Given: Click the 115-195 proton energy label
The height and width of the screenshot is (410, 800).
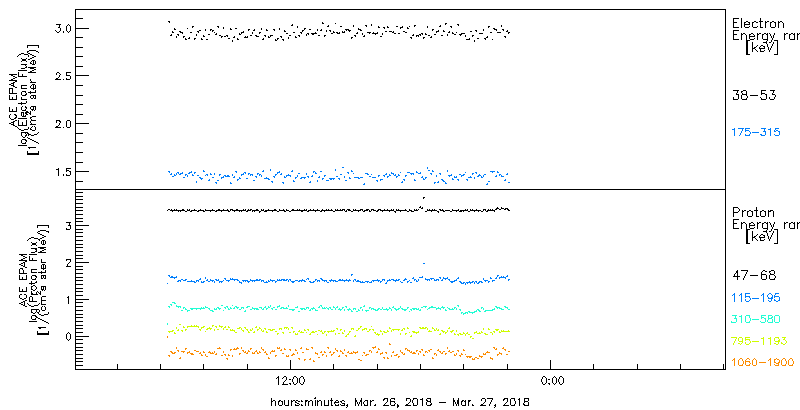Looking at the screenshot, I should [756, 298].
